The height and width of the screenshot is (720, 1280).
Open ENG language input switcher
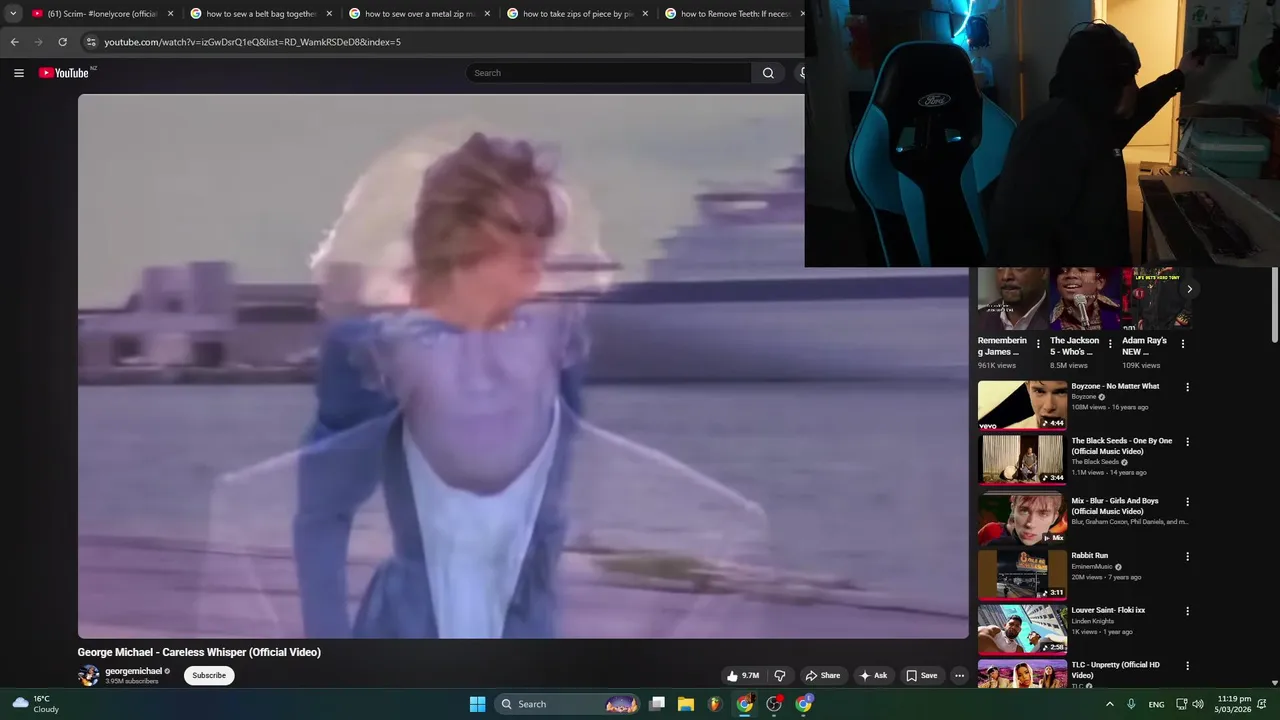(1156, 704)
